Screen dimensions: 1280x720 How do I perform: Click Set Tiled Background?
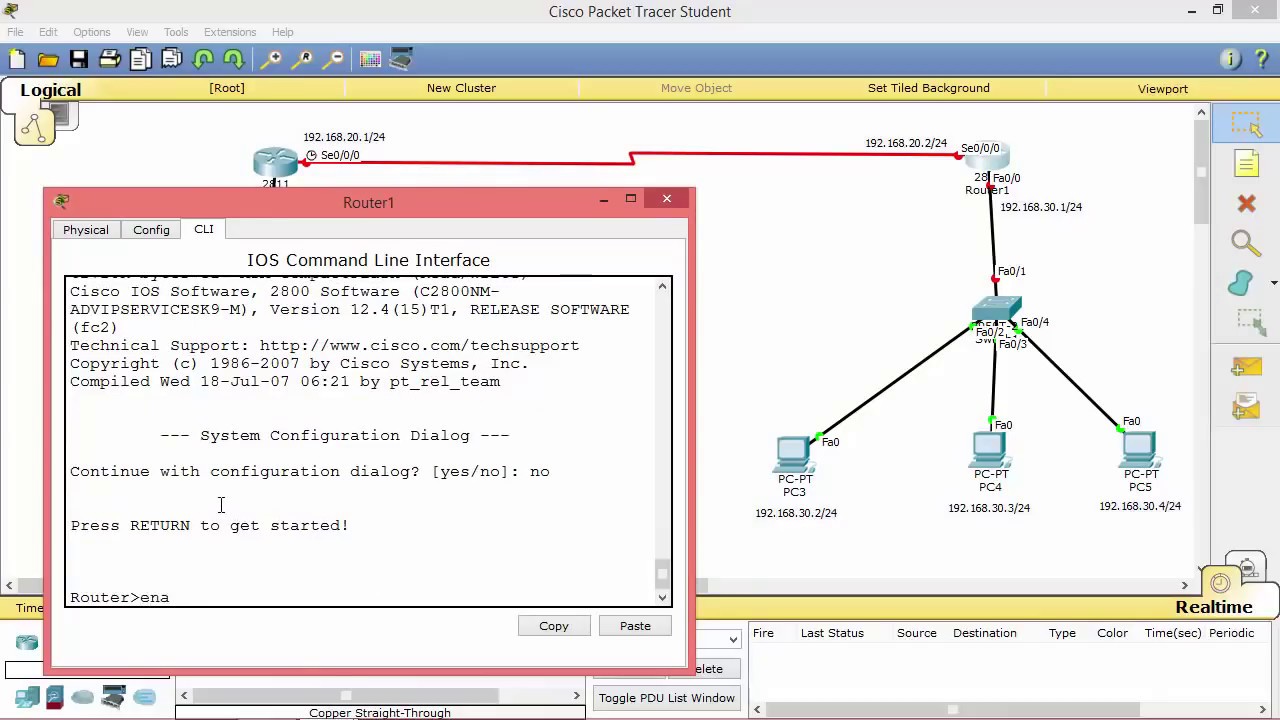click(929, 88)
